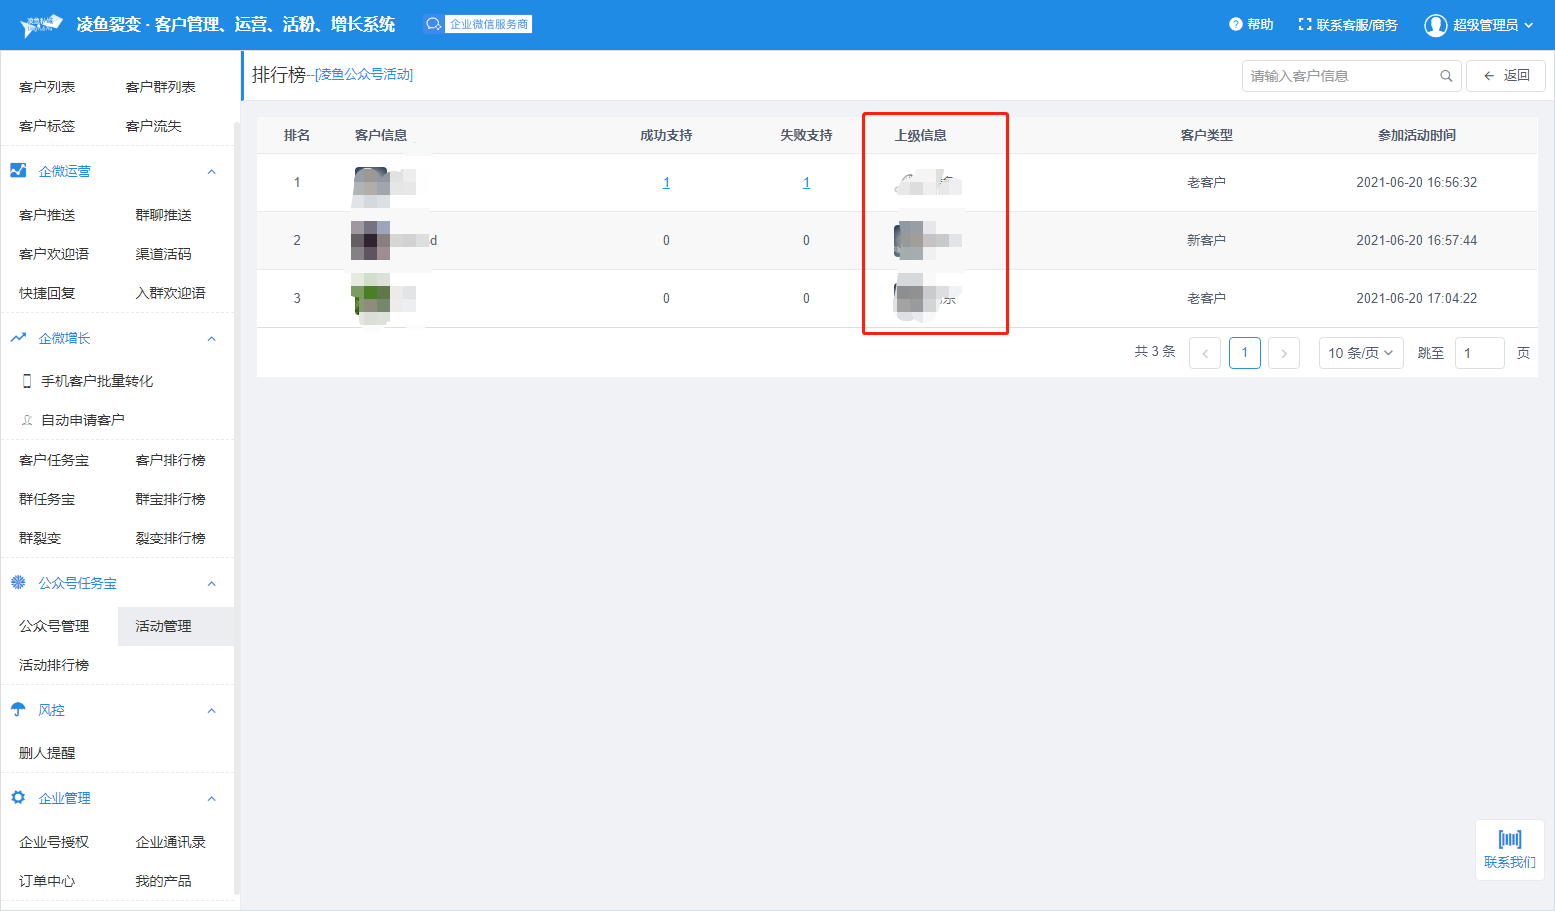
Task: Click the 联系我们 barcode icon
Action: tap(1509, 839)
